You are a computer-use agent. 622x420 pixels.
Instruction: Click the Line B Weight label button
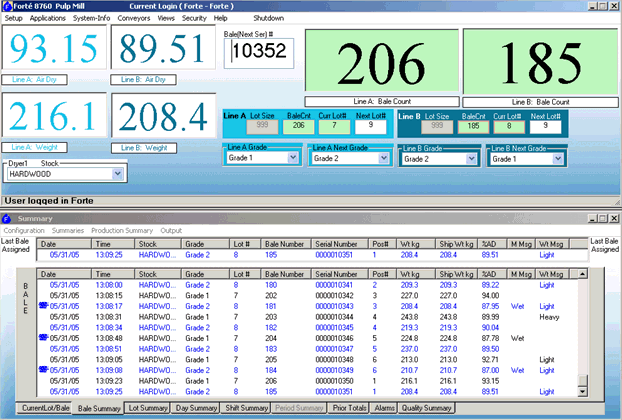coord(144,148)
